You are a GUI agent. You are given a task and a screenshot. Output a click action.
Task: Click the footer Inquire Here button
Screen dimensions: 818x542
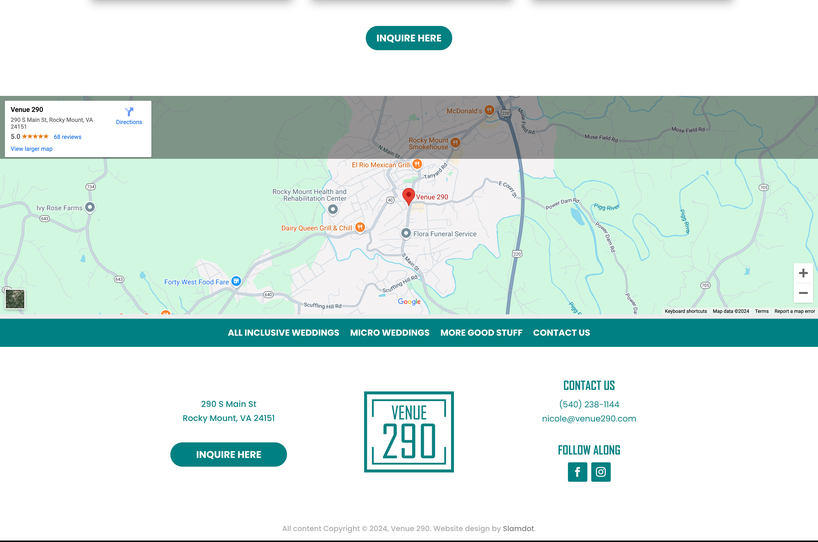(228, 455)
